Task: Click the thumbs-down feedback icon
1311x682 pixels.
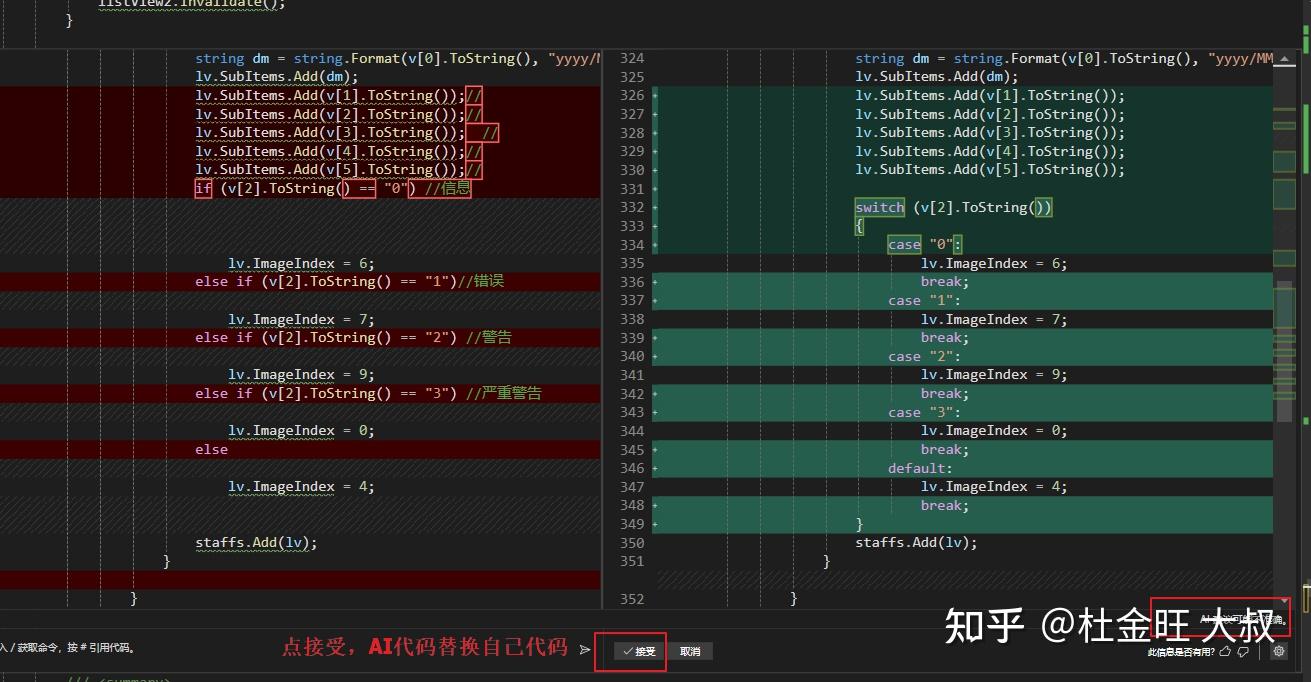Action: 1243,652
